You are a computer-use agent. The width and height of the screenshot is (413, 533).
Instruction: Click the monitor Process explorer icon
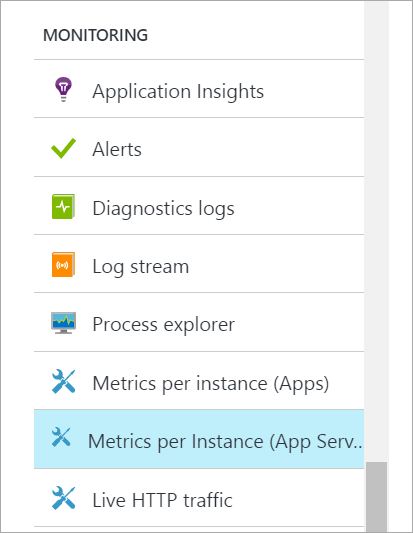63,323
